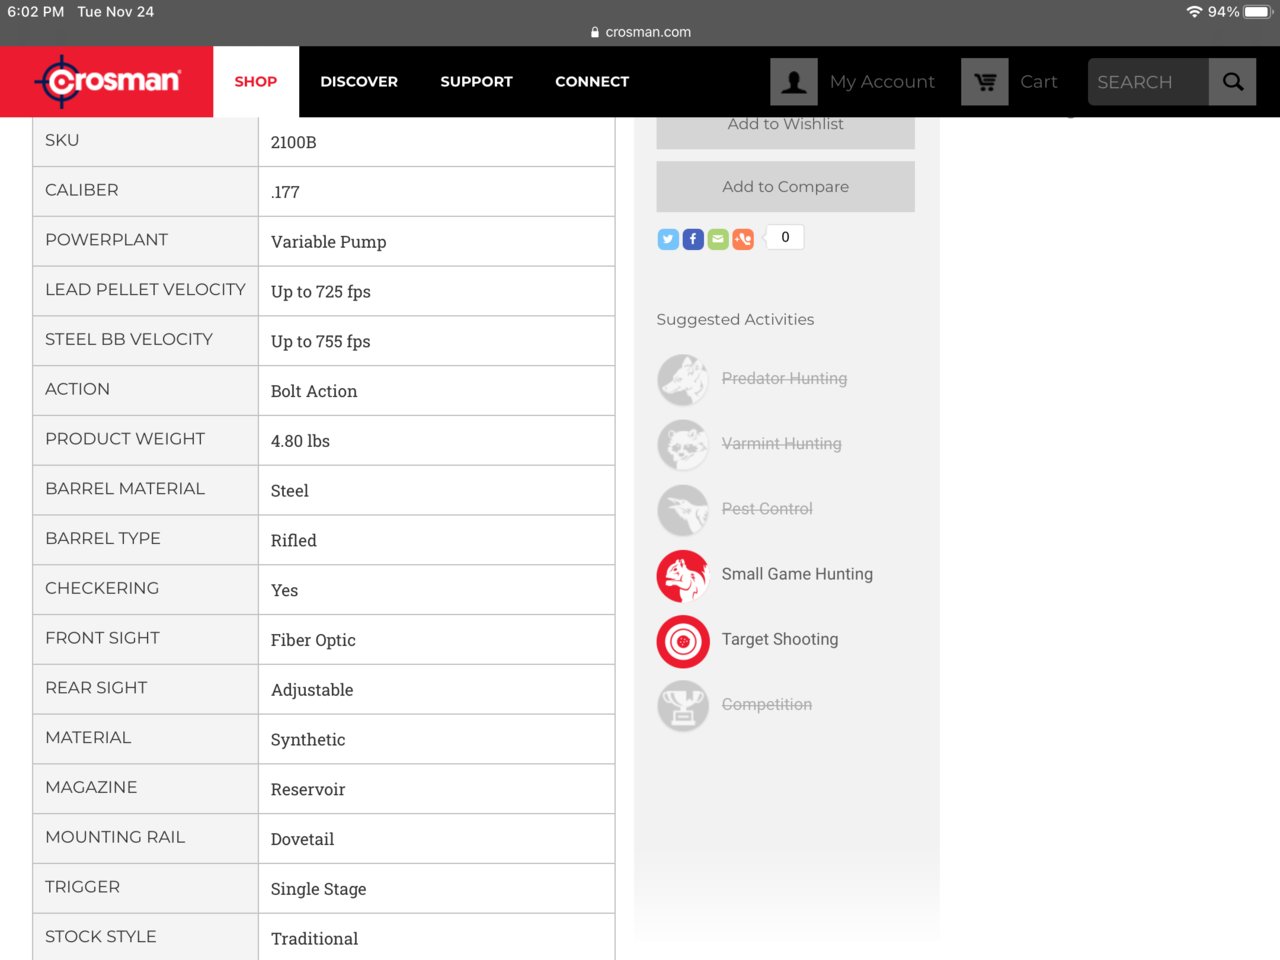This screenshot has width=1280, height=960.
Task: Click the Traditional stock style value
Action: click(x=314, y=939)
